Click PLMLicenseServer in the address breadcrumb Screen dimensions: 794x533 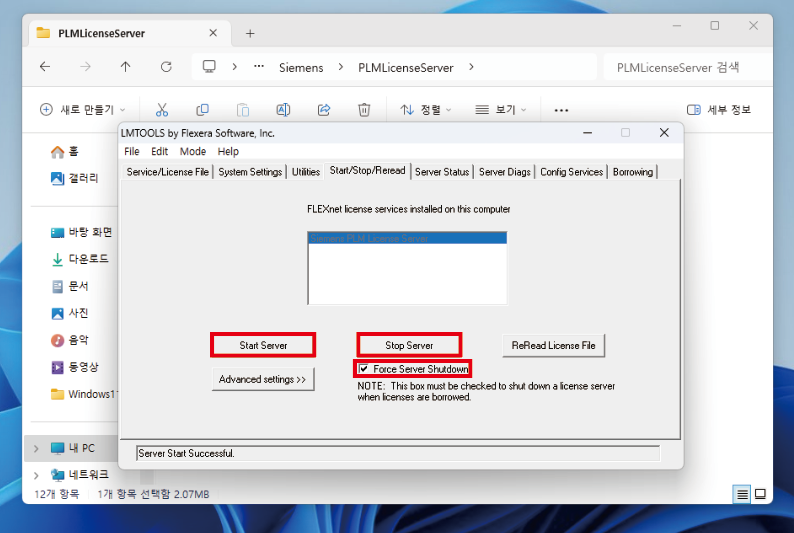point(406,67)
